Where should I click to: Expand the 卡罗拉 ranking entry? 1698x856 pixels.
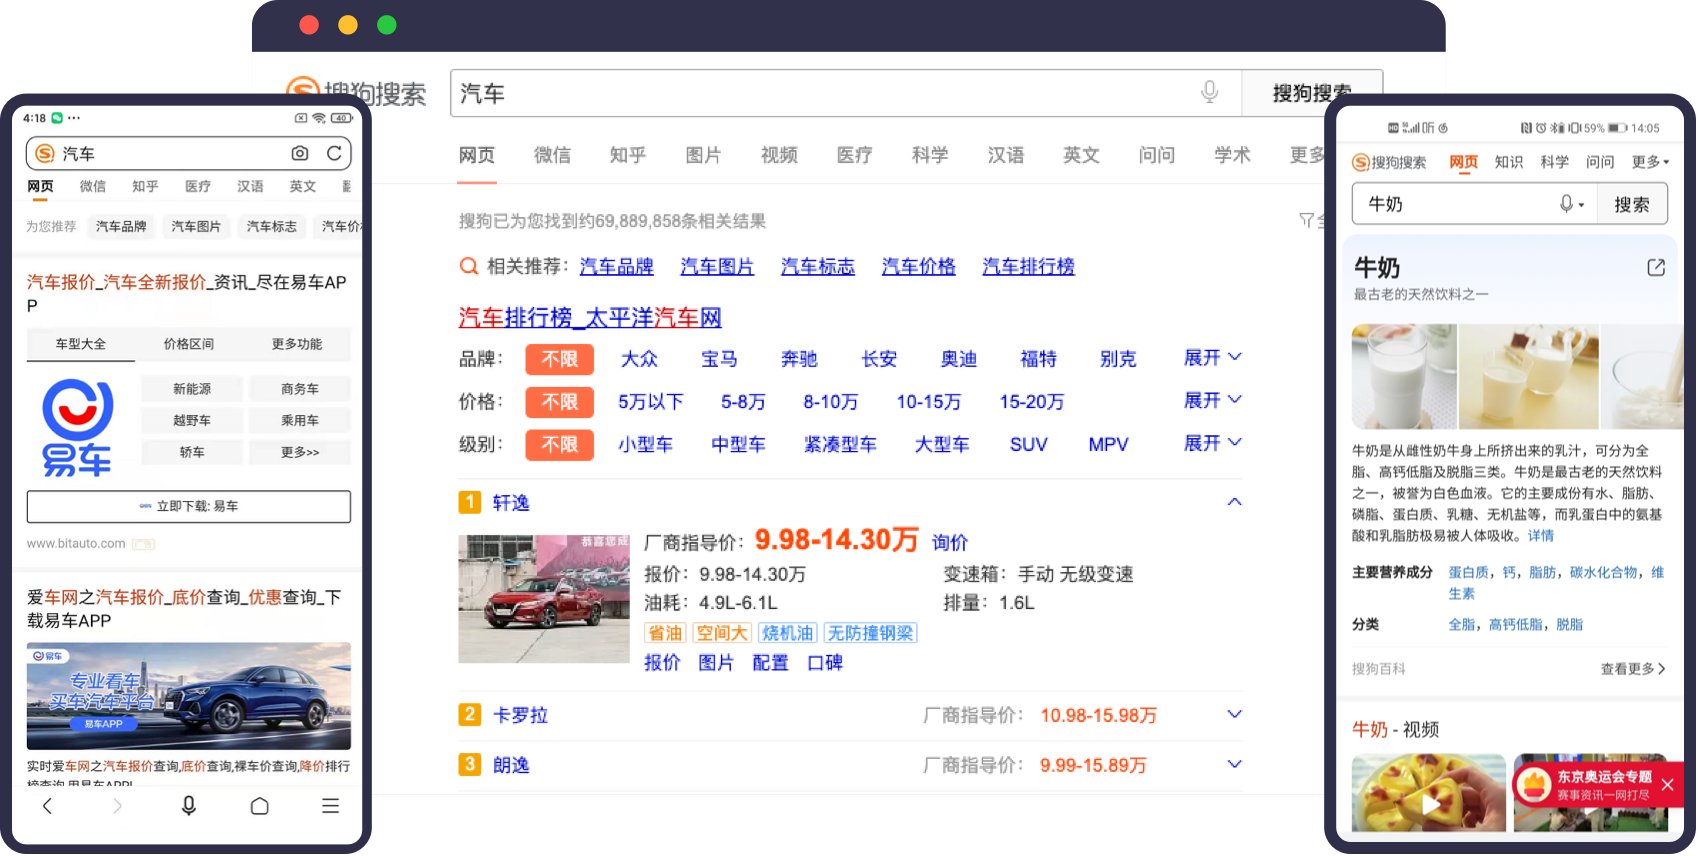pos(1234,714)
